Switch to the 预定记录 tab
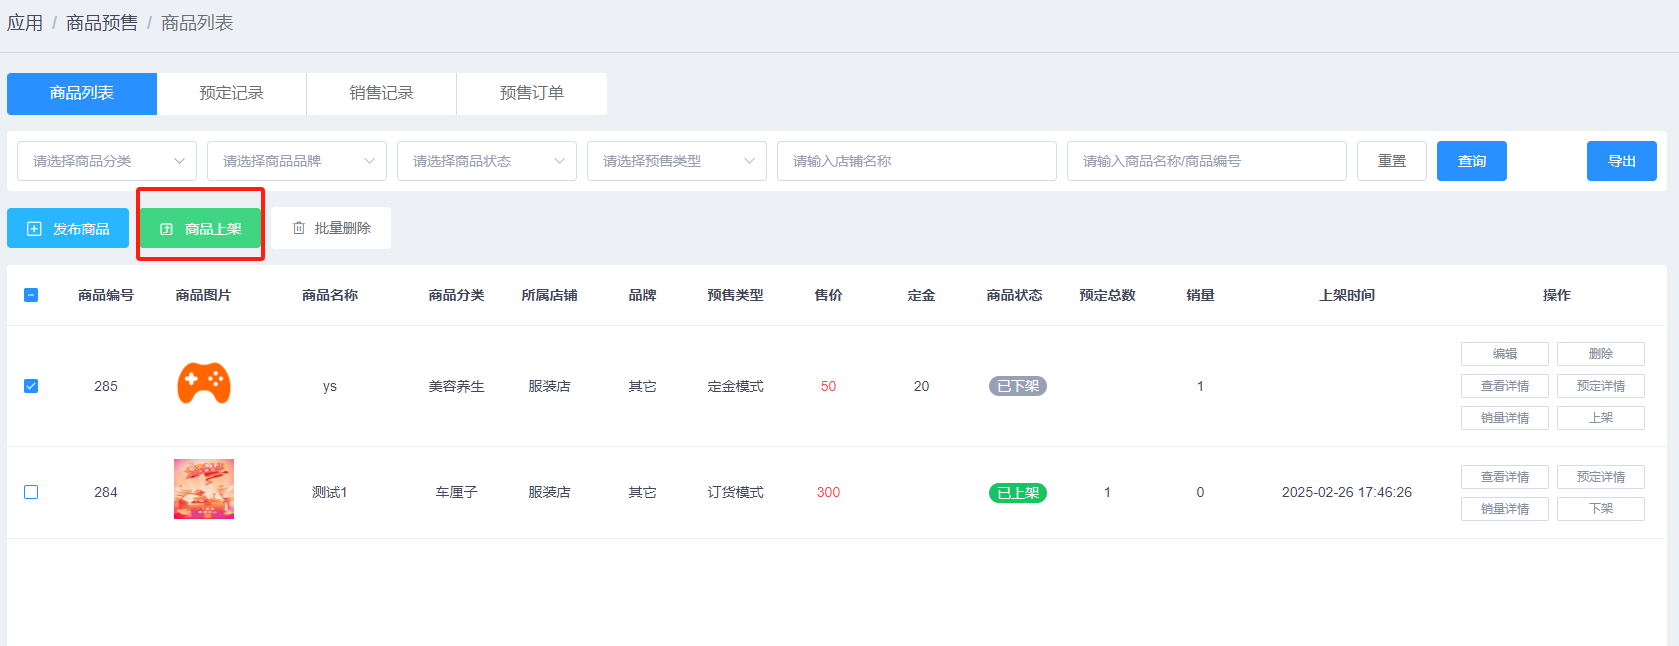1679x646 pixels. pos(232,93)
